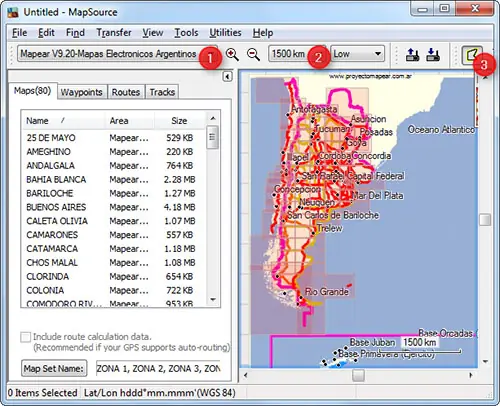
Task: Click the Zoom In magnifier icon
Action: (x=232, y=54)
